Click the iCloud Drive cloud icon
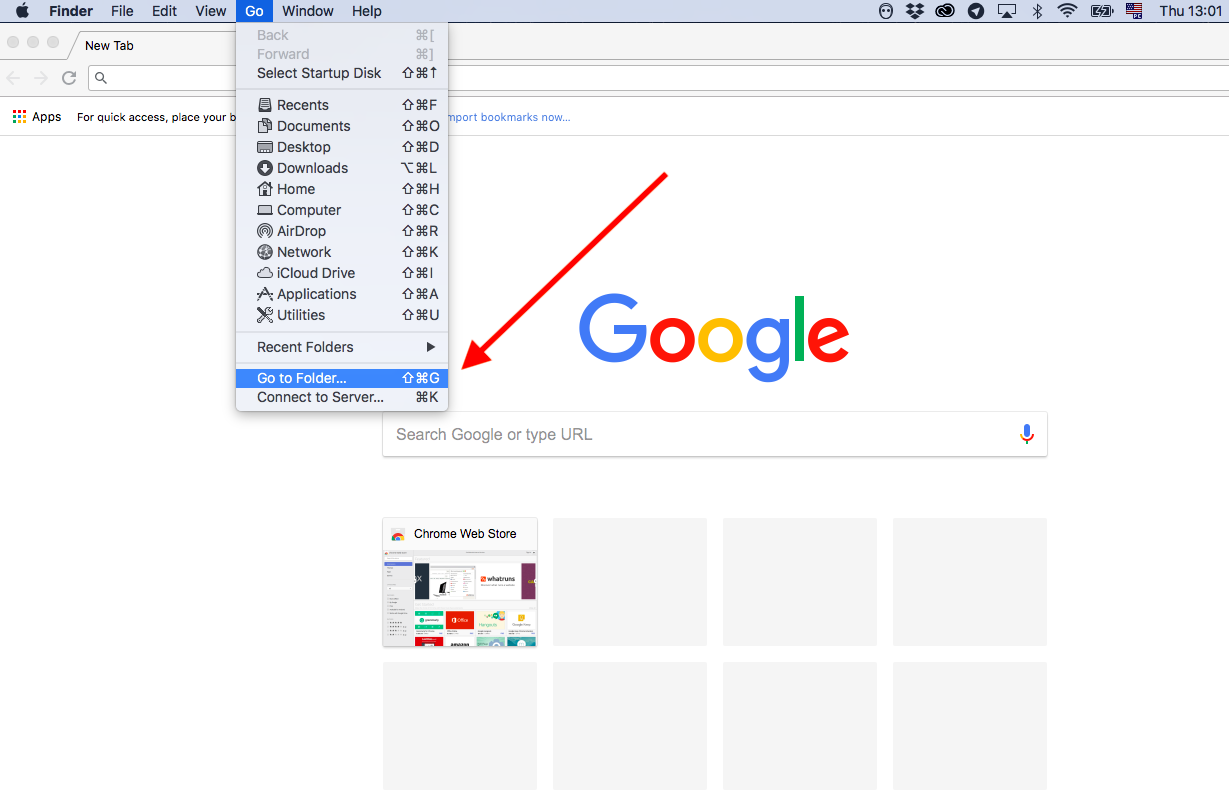1229x799 pixels. pos(265,273)
